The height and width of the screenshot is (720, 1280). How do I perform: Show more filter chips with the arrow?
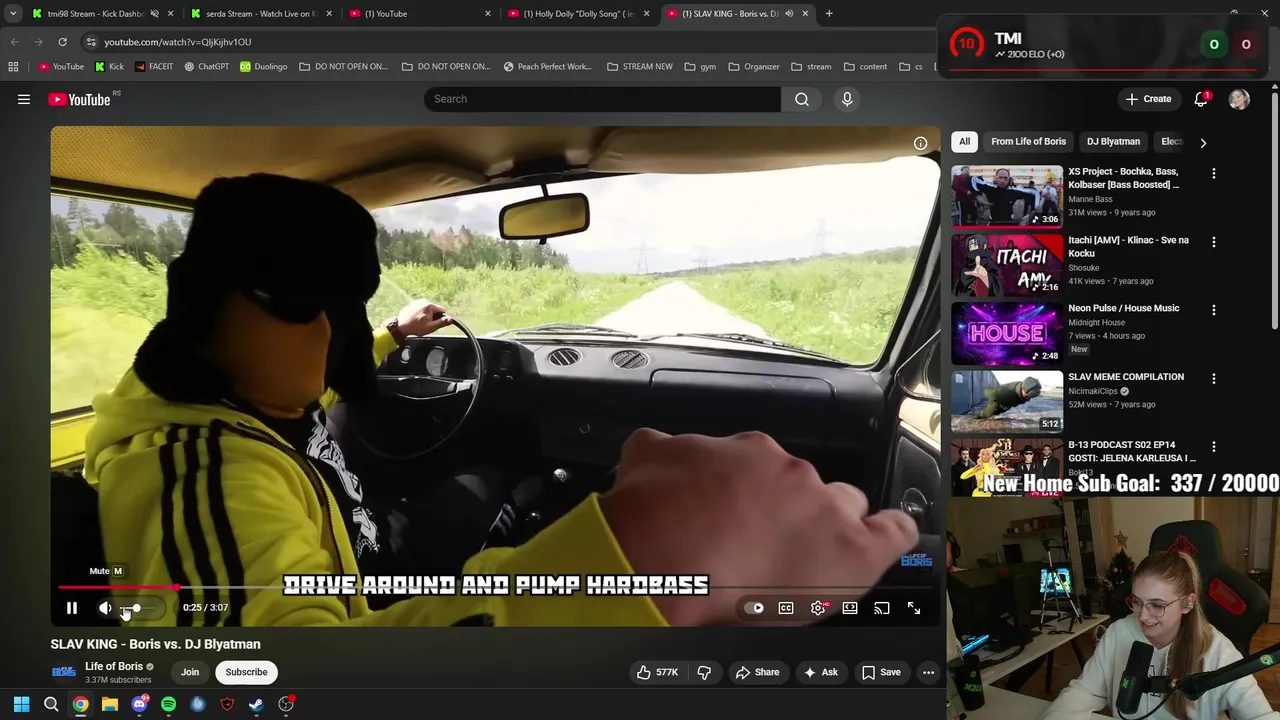[x=1203, y=142]
